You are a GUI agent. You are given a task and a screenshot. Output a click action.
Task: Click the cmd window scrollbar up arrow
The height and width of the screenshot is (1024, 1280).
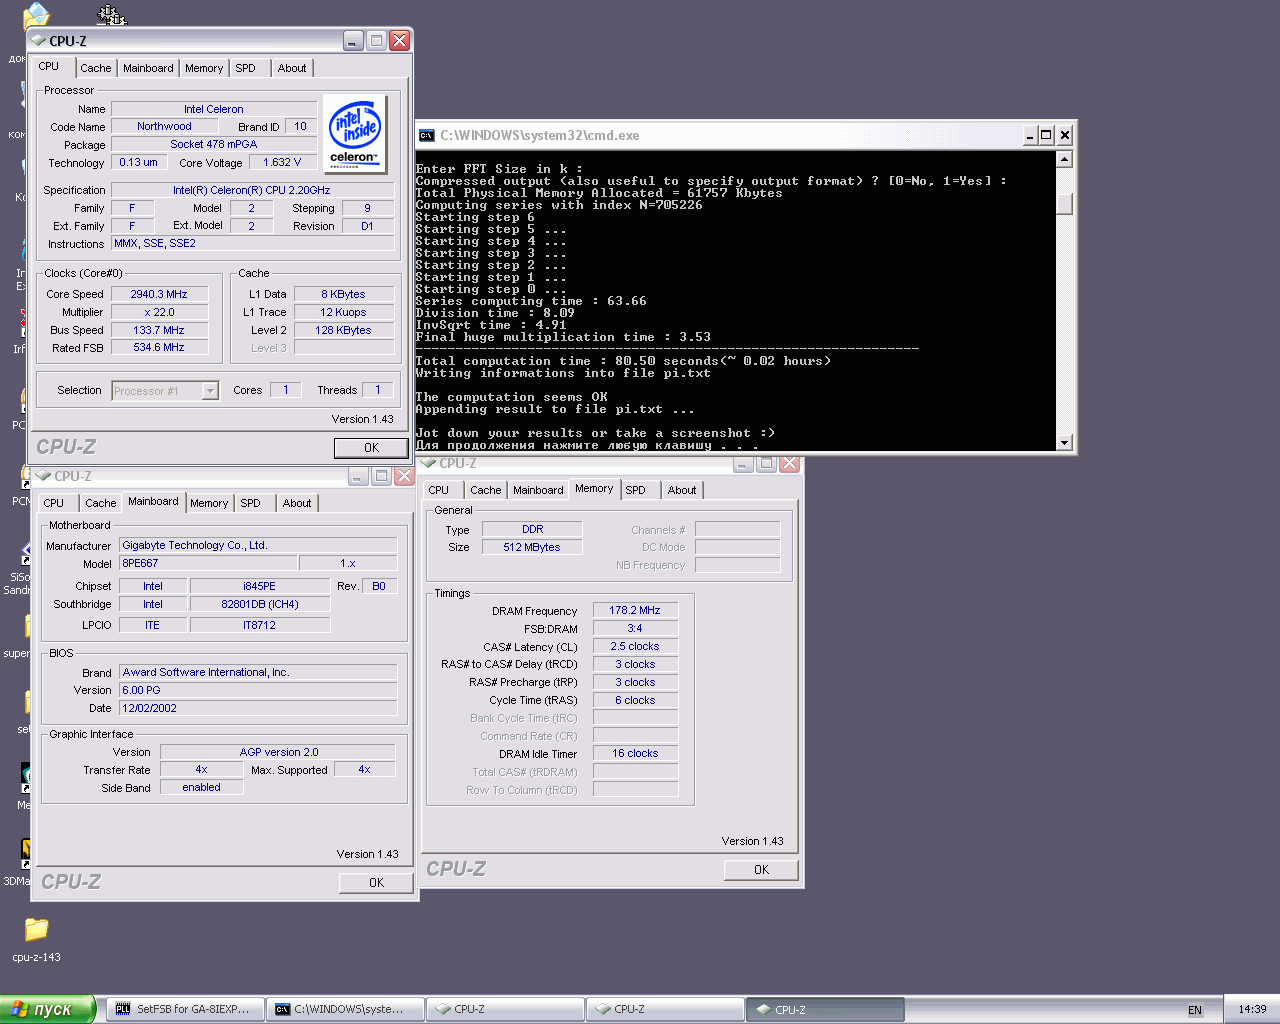tap(1064, 160)
